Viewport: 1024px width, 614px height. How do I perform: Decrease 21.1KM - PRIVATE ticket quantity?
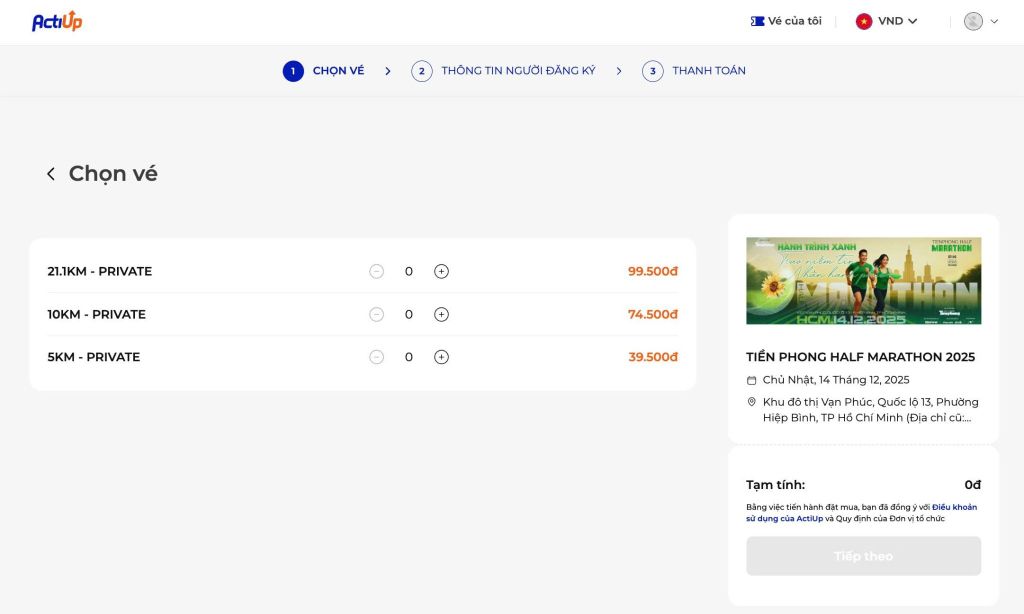(x=376, y=271)
